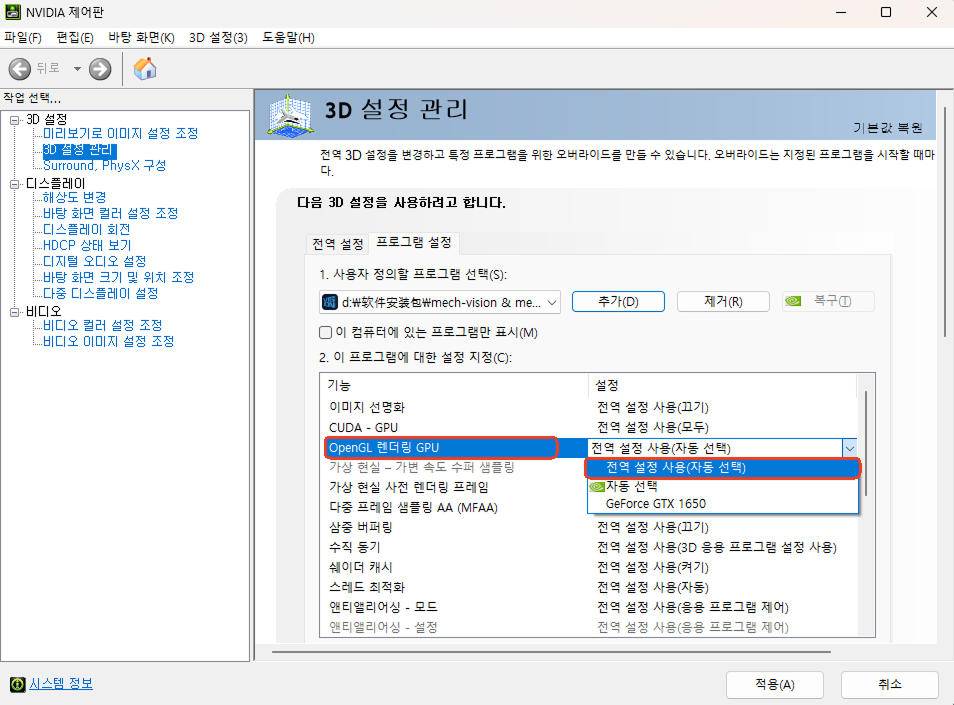Open 비디오 이미지 설정 조정 tree item
The height and width of the screenshot is (705, 954).
pos(108,341)
